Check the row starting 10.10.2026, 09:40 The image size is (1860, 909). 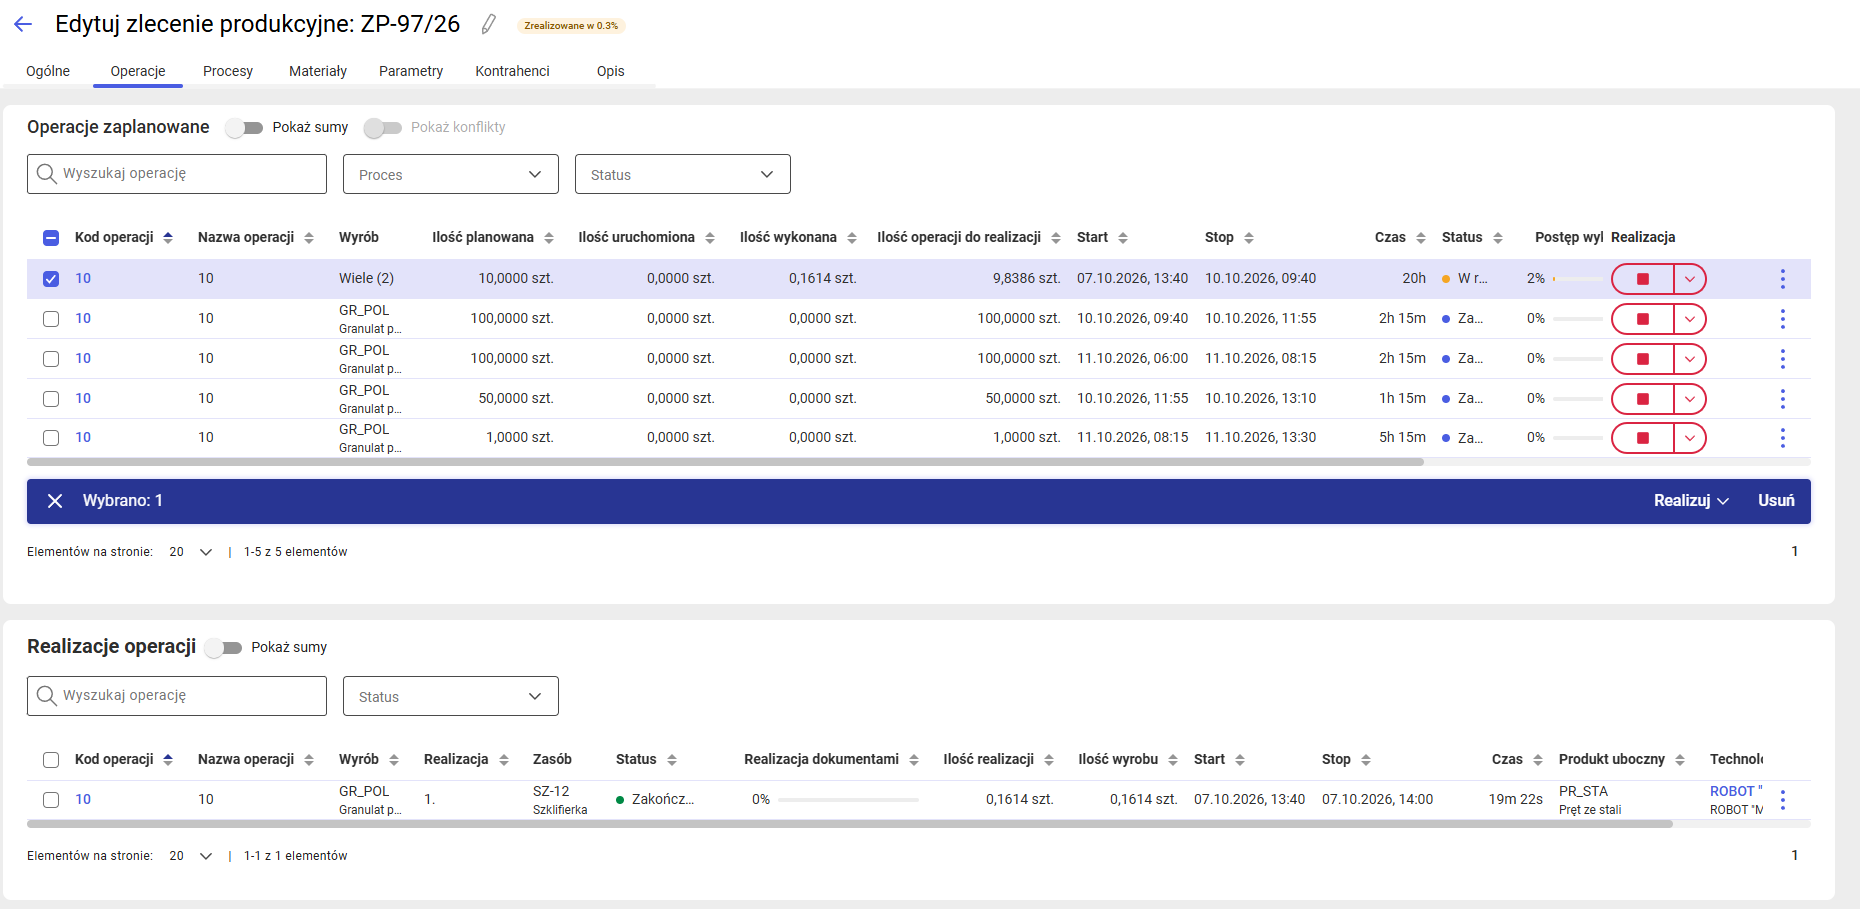click(x=51, y=319)
